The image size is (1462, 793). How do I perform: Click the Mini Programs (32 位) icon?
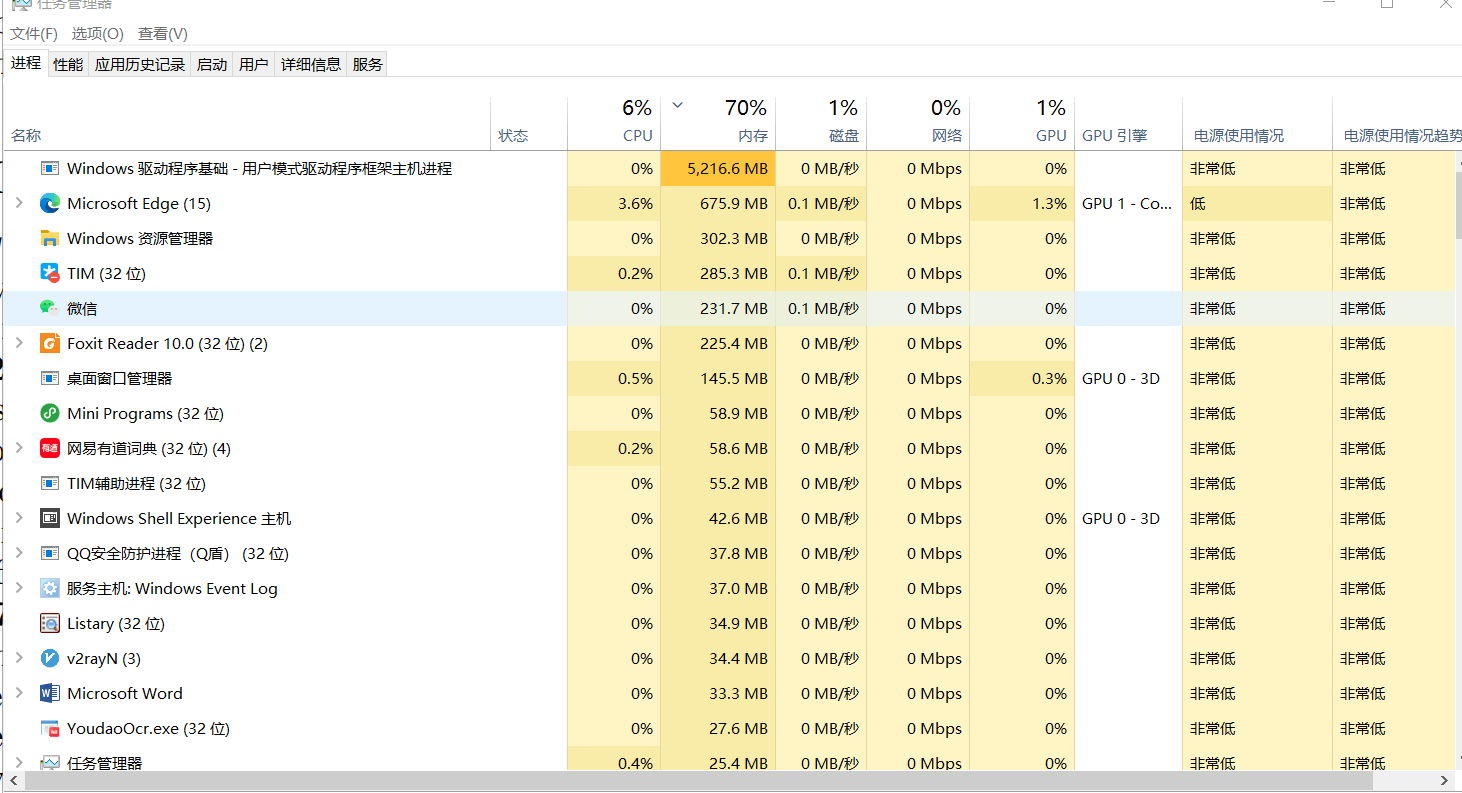pos(50,413)
